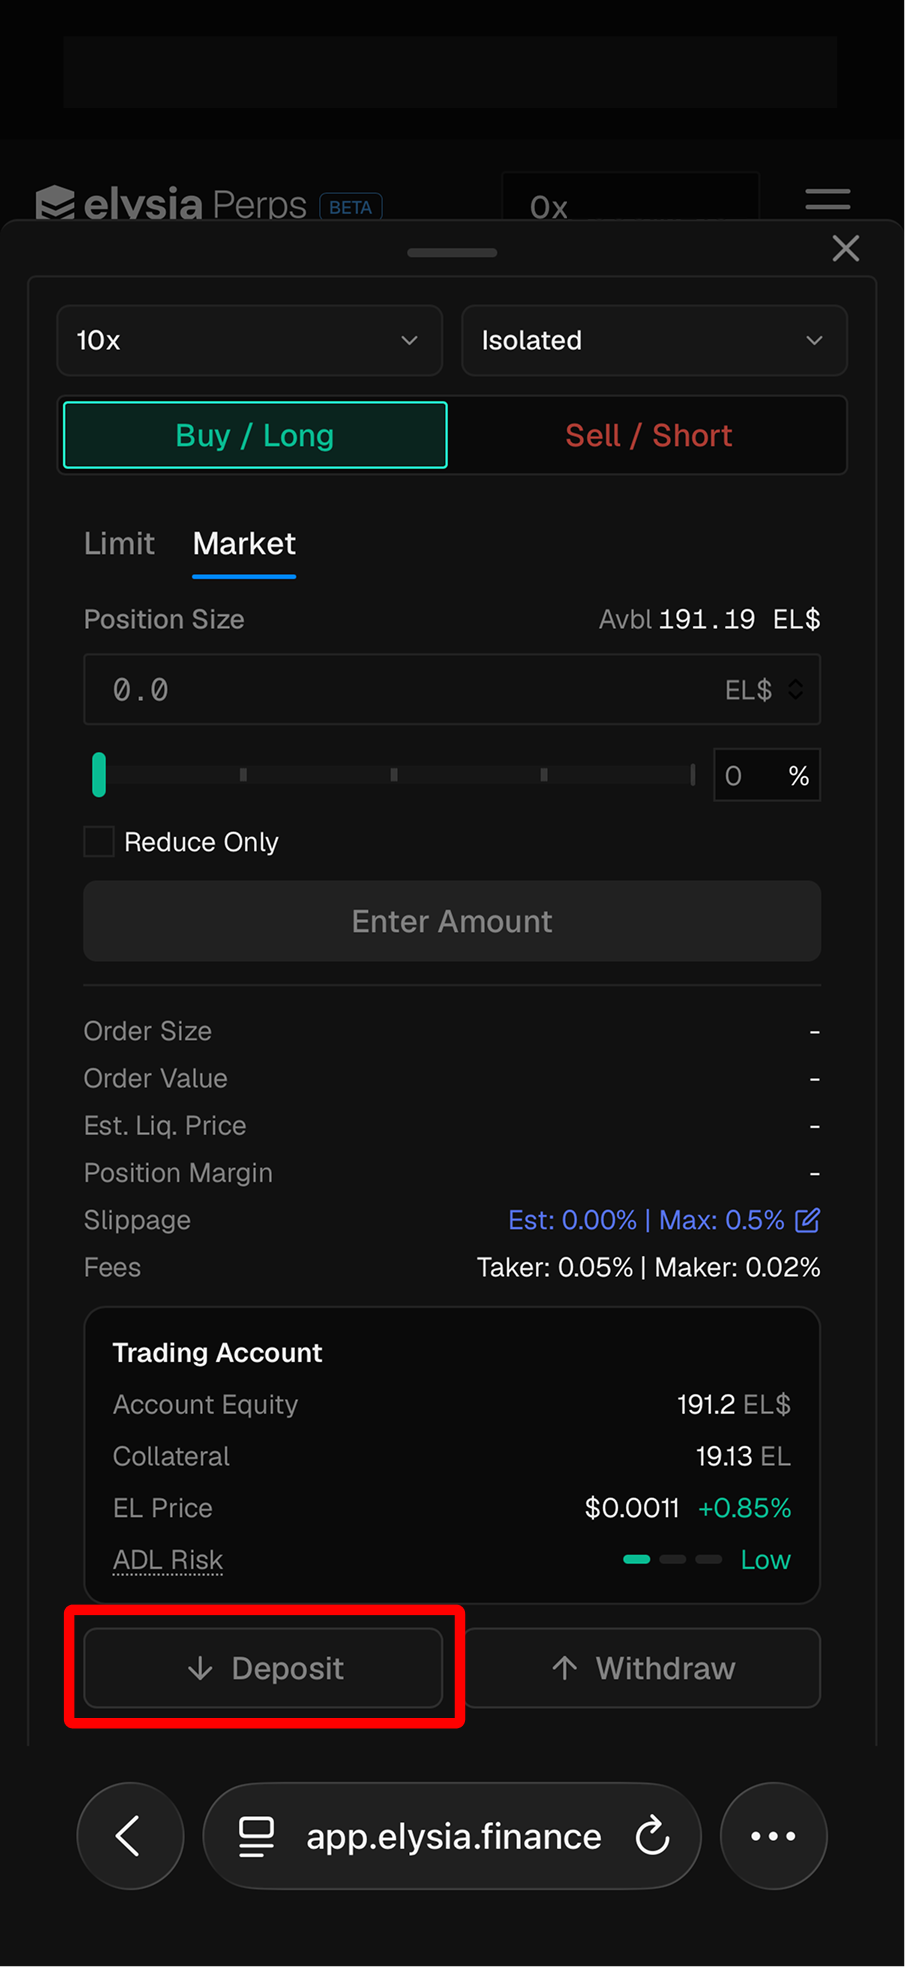Toggle the EL$ currency unit selector
This screenshot has height=1967, width=905.
(x=764, y=689)
